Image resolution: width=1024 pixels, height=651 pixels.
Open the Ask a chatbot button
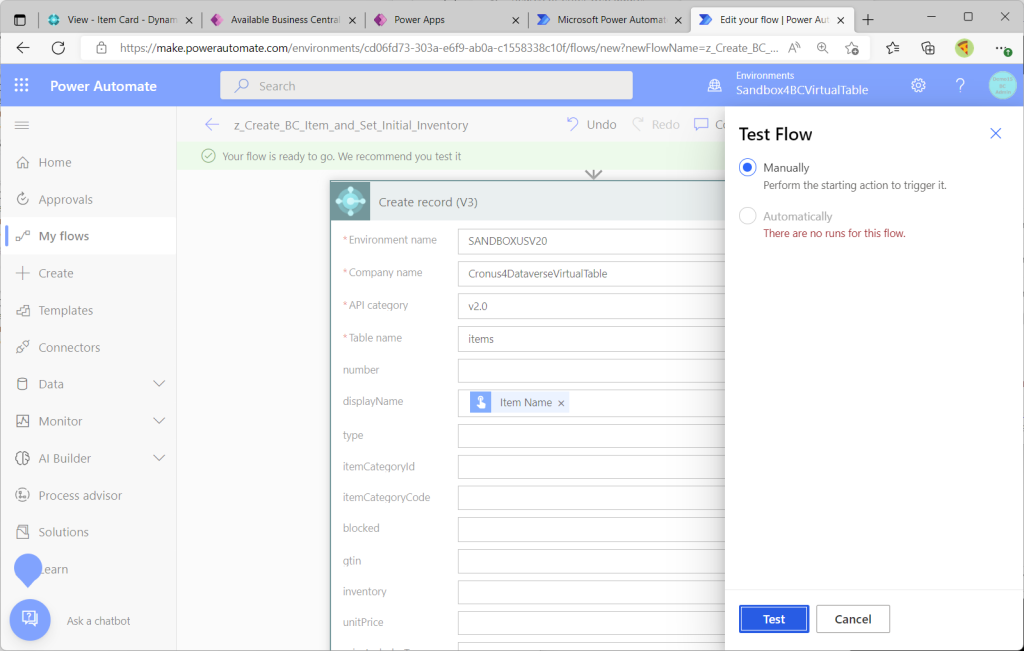pos(30,620)
